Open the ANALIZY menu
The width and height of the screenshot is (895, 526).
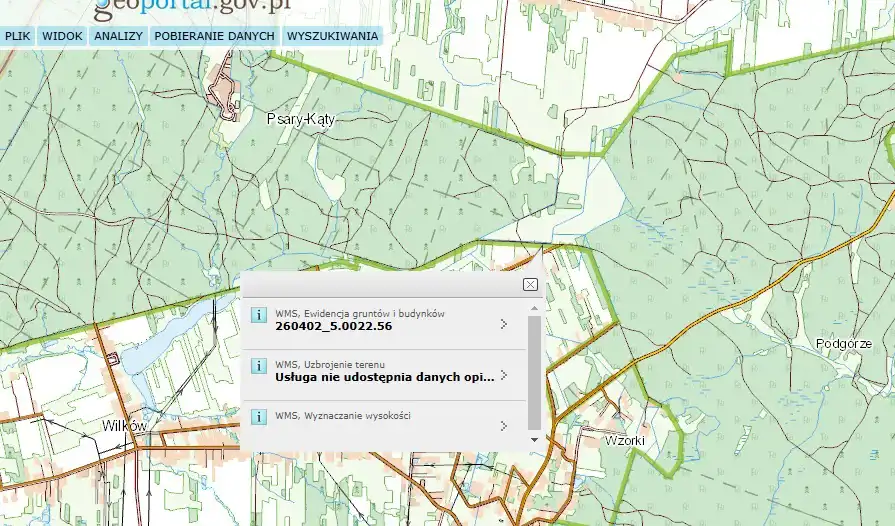[118, 36]
